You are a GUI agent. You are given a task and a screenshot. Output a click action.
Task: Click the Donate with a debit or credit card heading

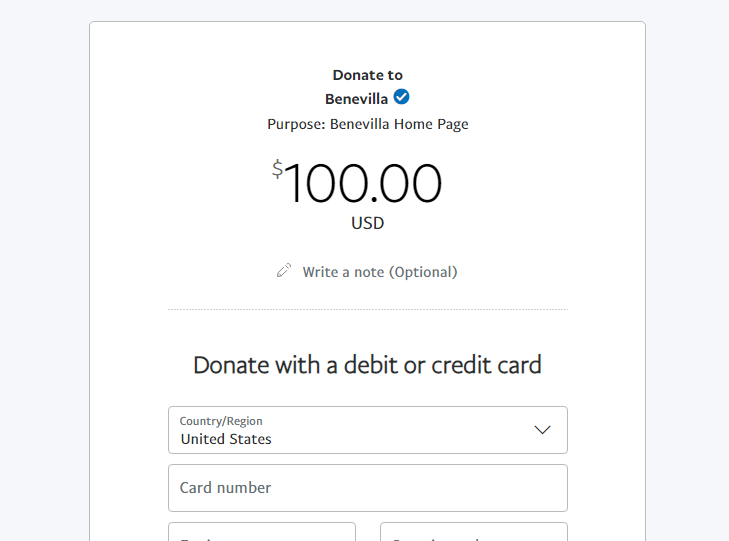367,365
